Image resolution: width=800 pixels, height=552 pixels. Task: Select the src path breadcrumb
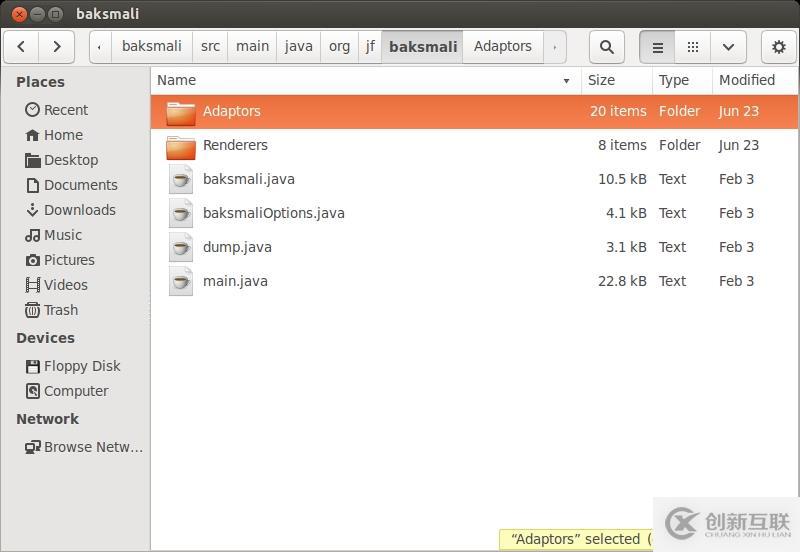210,47
